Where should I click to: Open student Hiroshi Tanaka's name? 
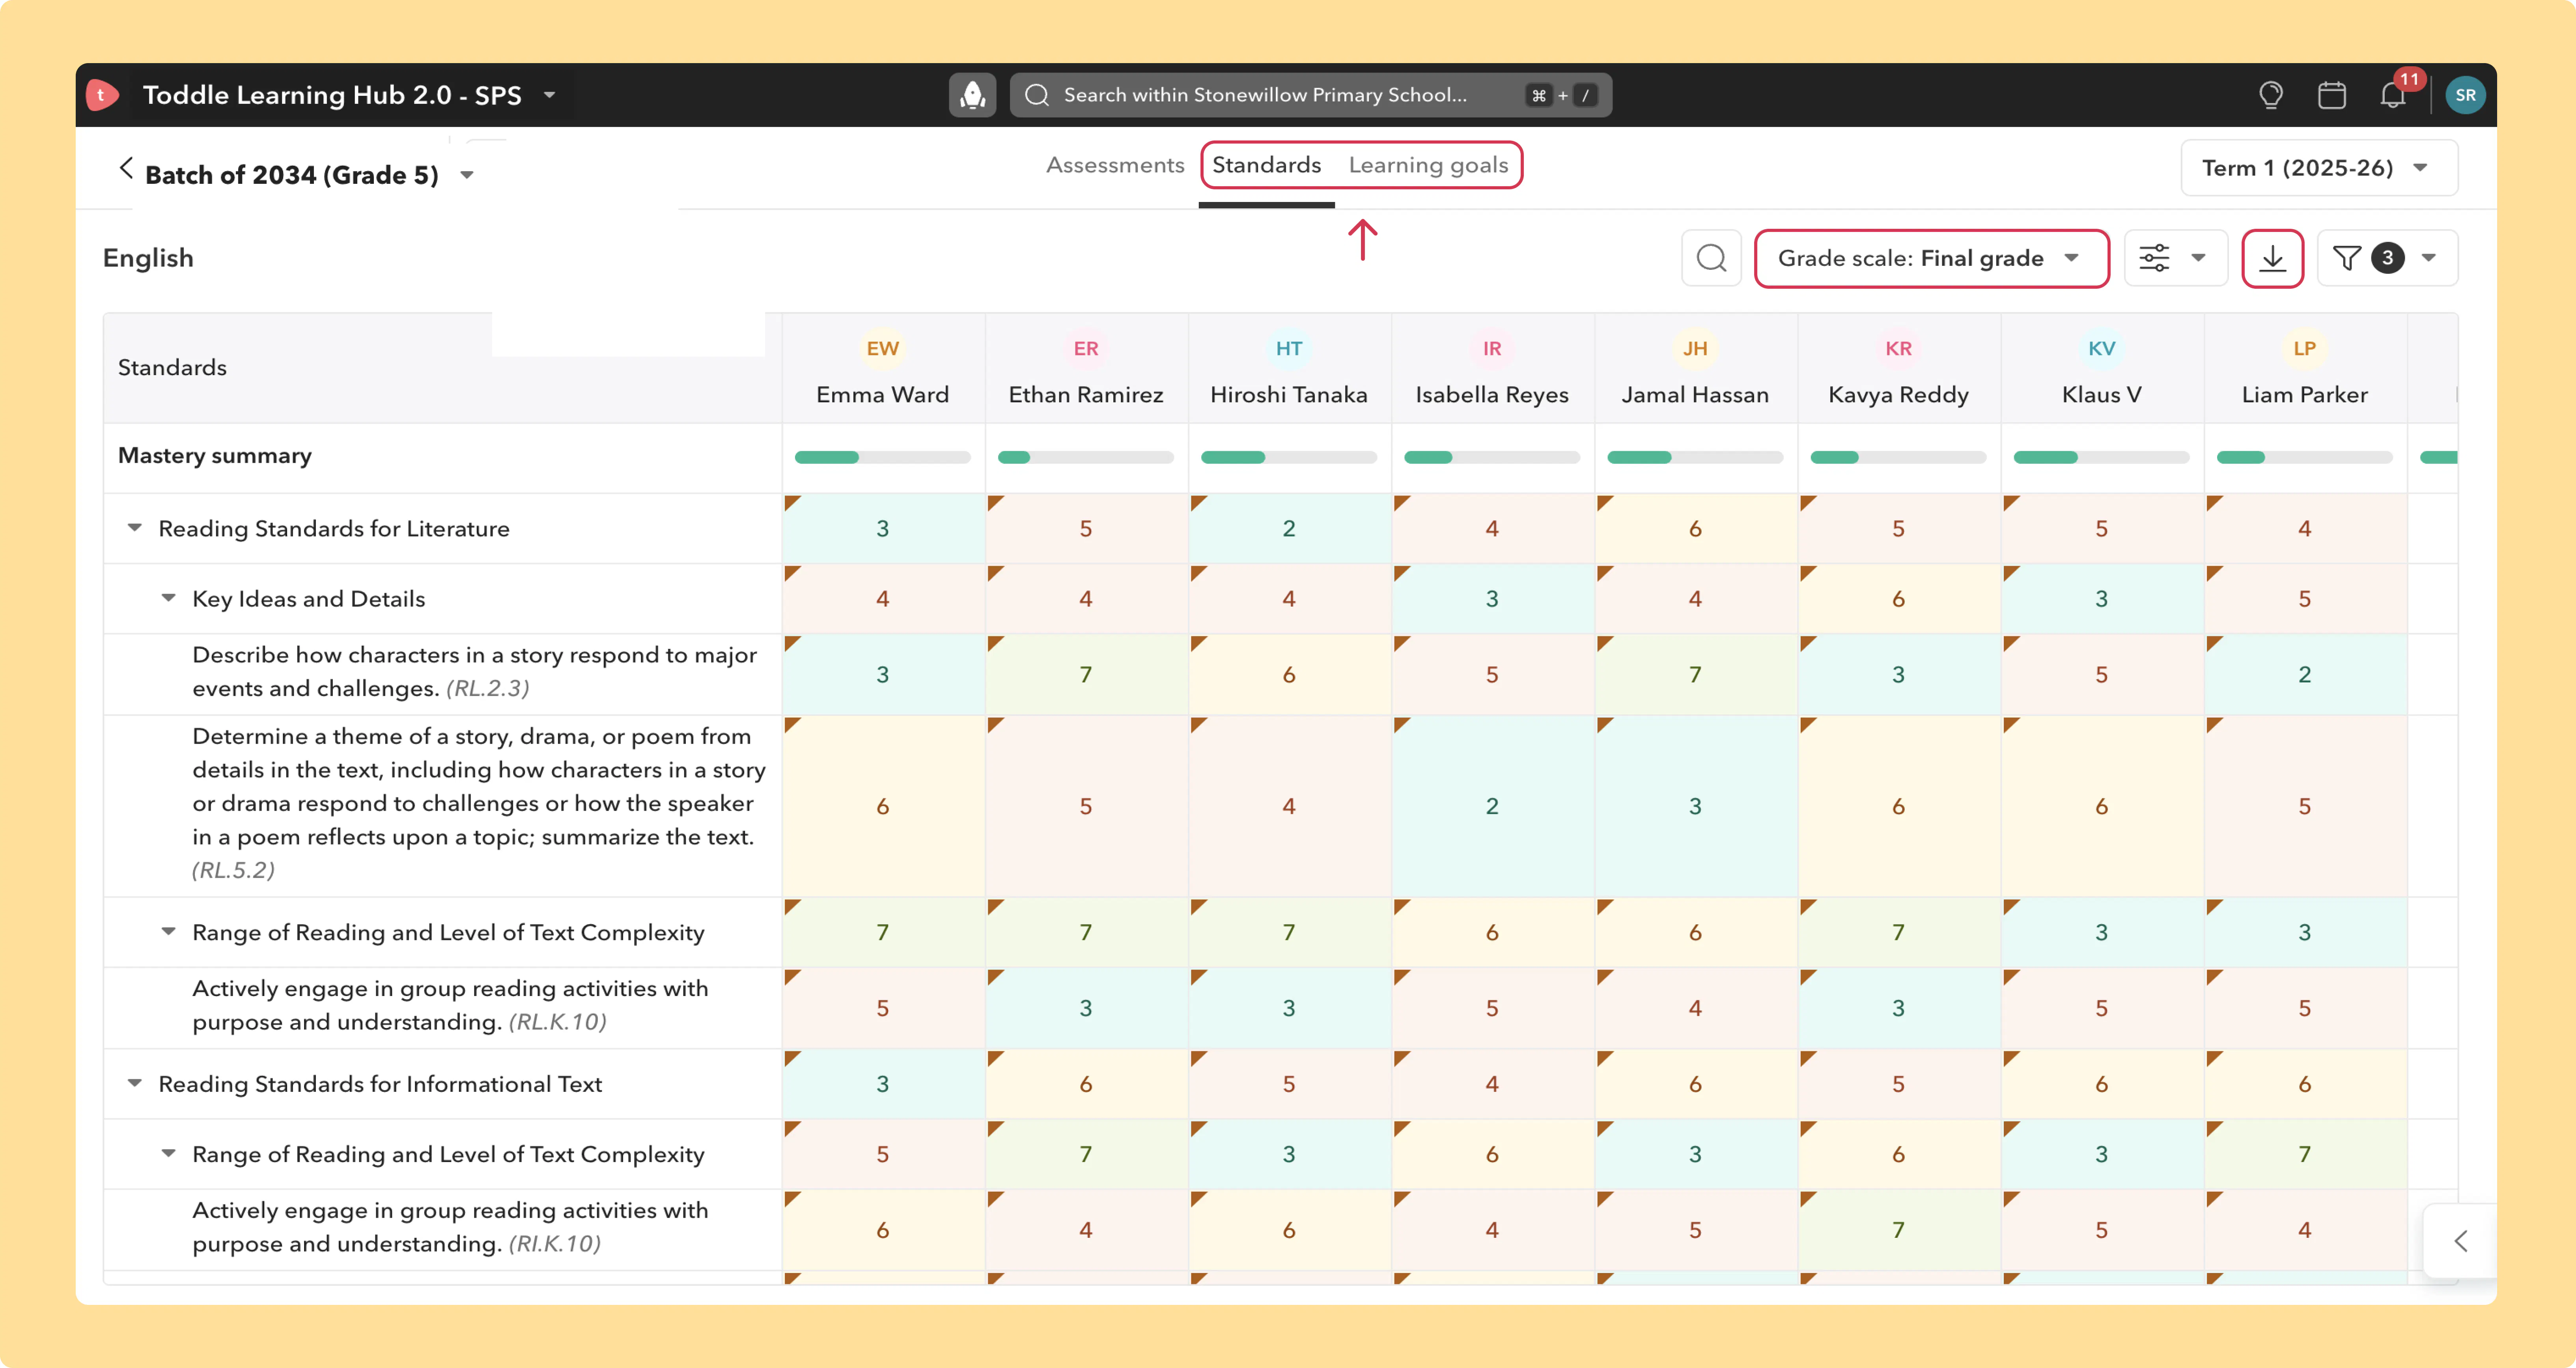tap(1289, 395)
